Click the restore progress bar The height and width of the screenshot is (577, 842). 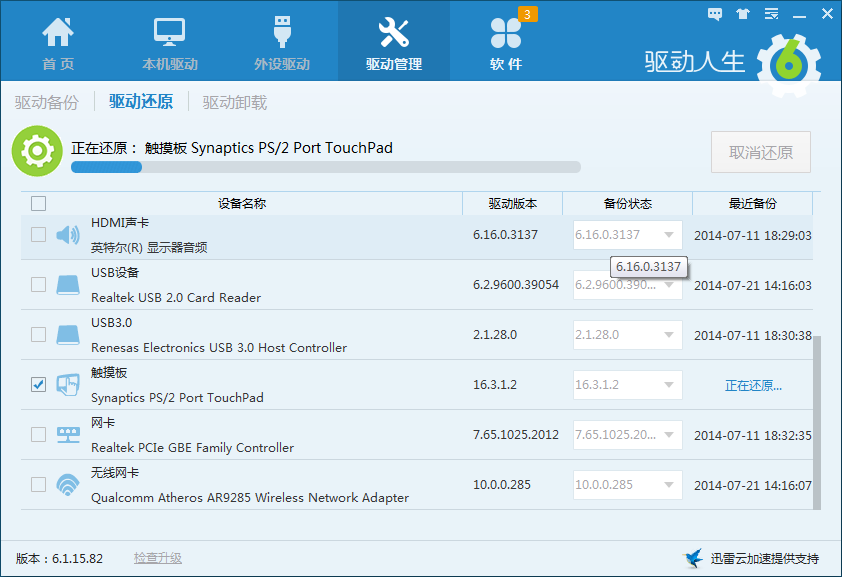[325, 167]
